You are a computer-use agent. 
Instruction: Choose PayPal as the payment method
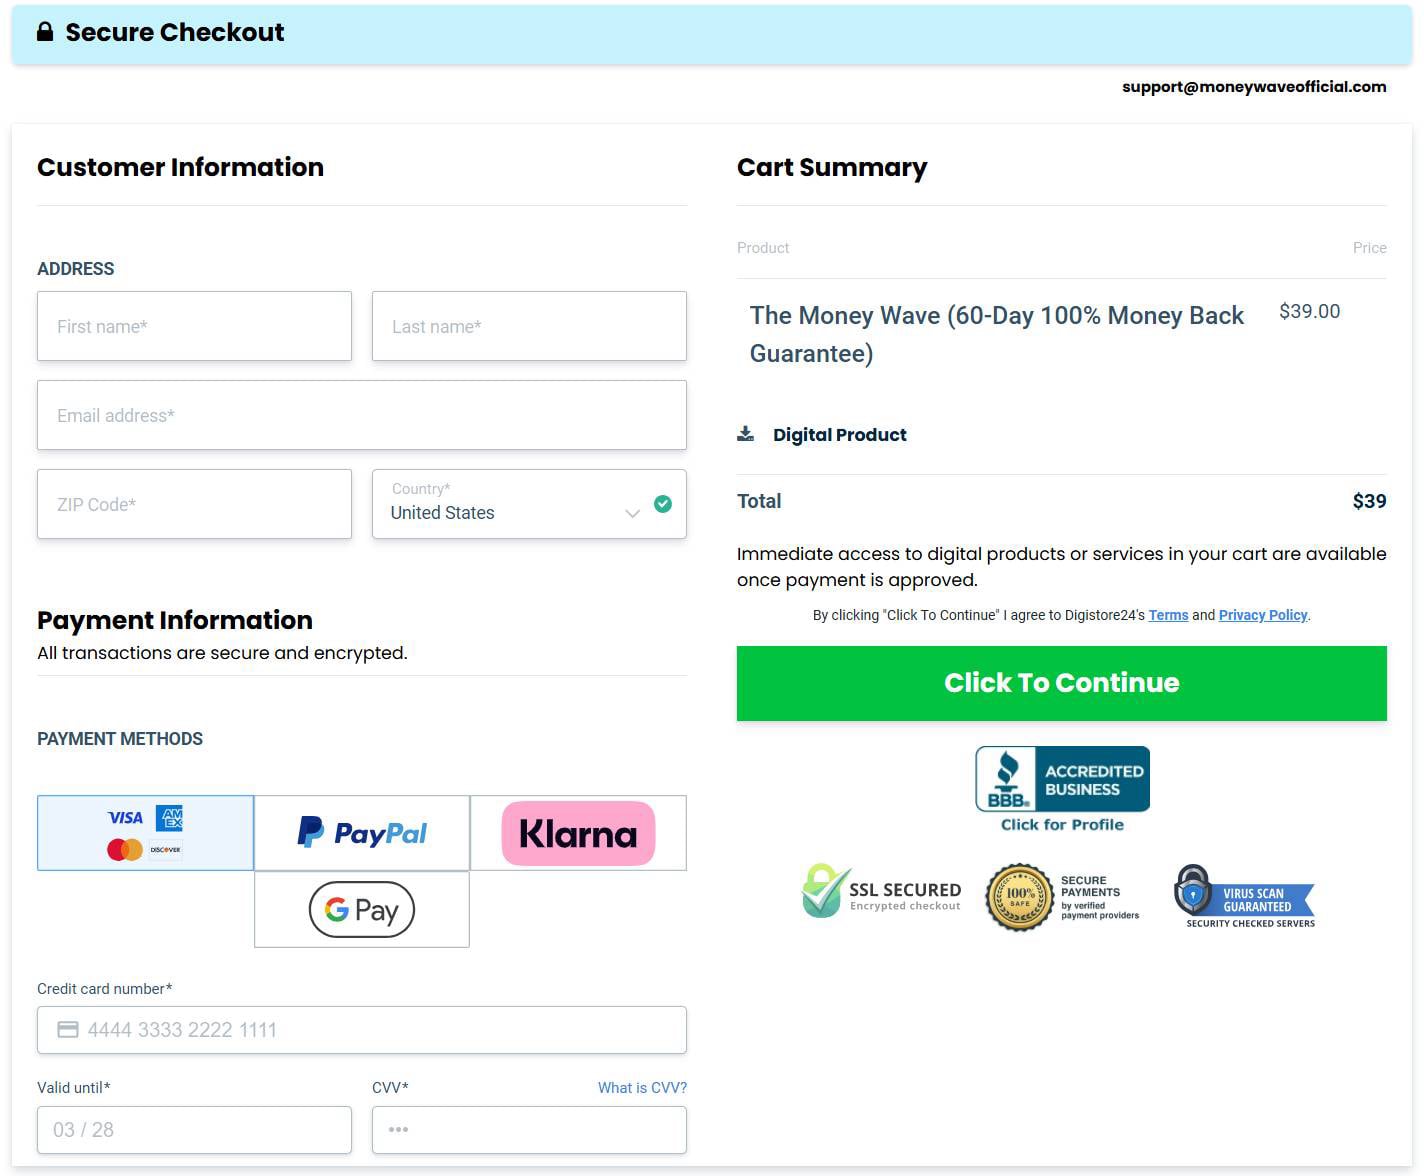coord(361,832)
